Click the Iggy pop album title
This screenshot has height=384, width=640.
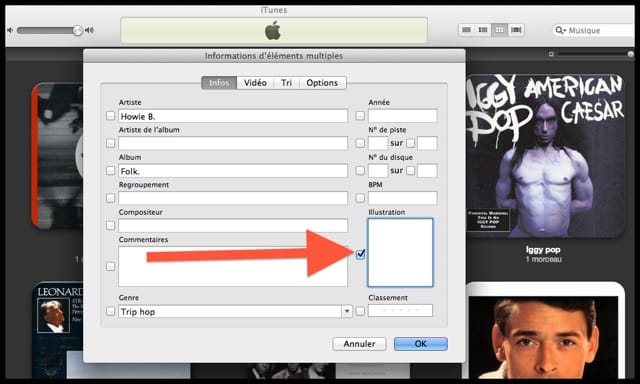pyautogui.click(x=543, y=249)
